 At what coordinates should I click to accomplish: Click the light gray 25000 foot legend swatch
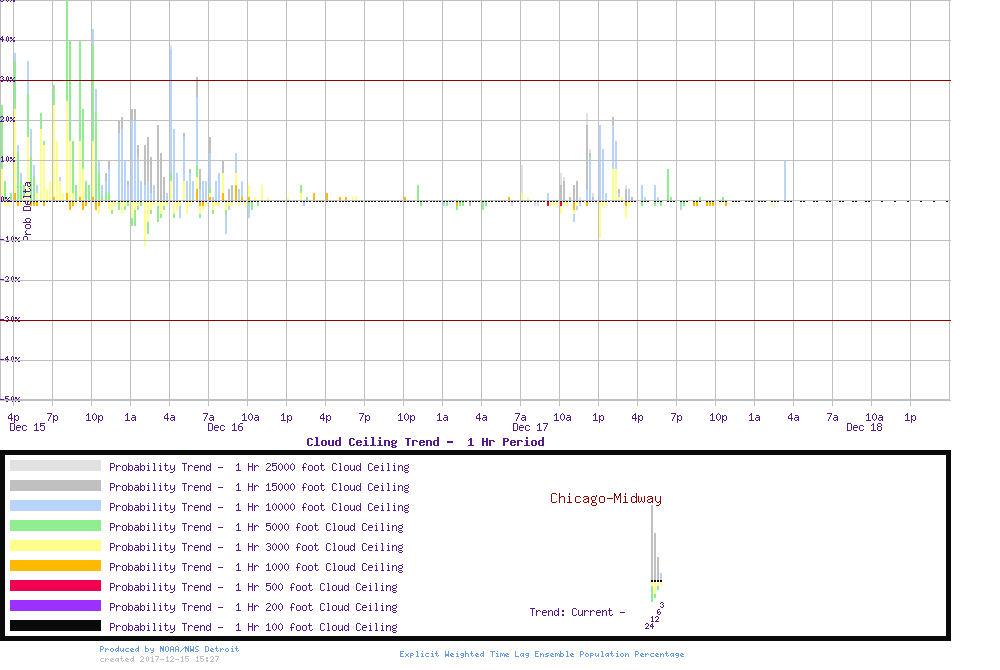[x=55, y=466]
